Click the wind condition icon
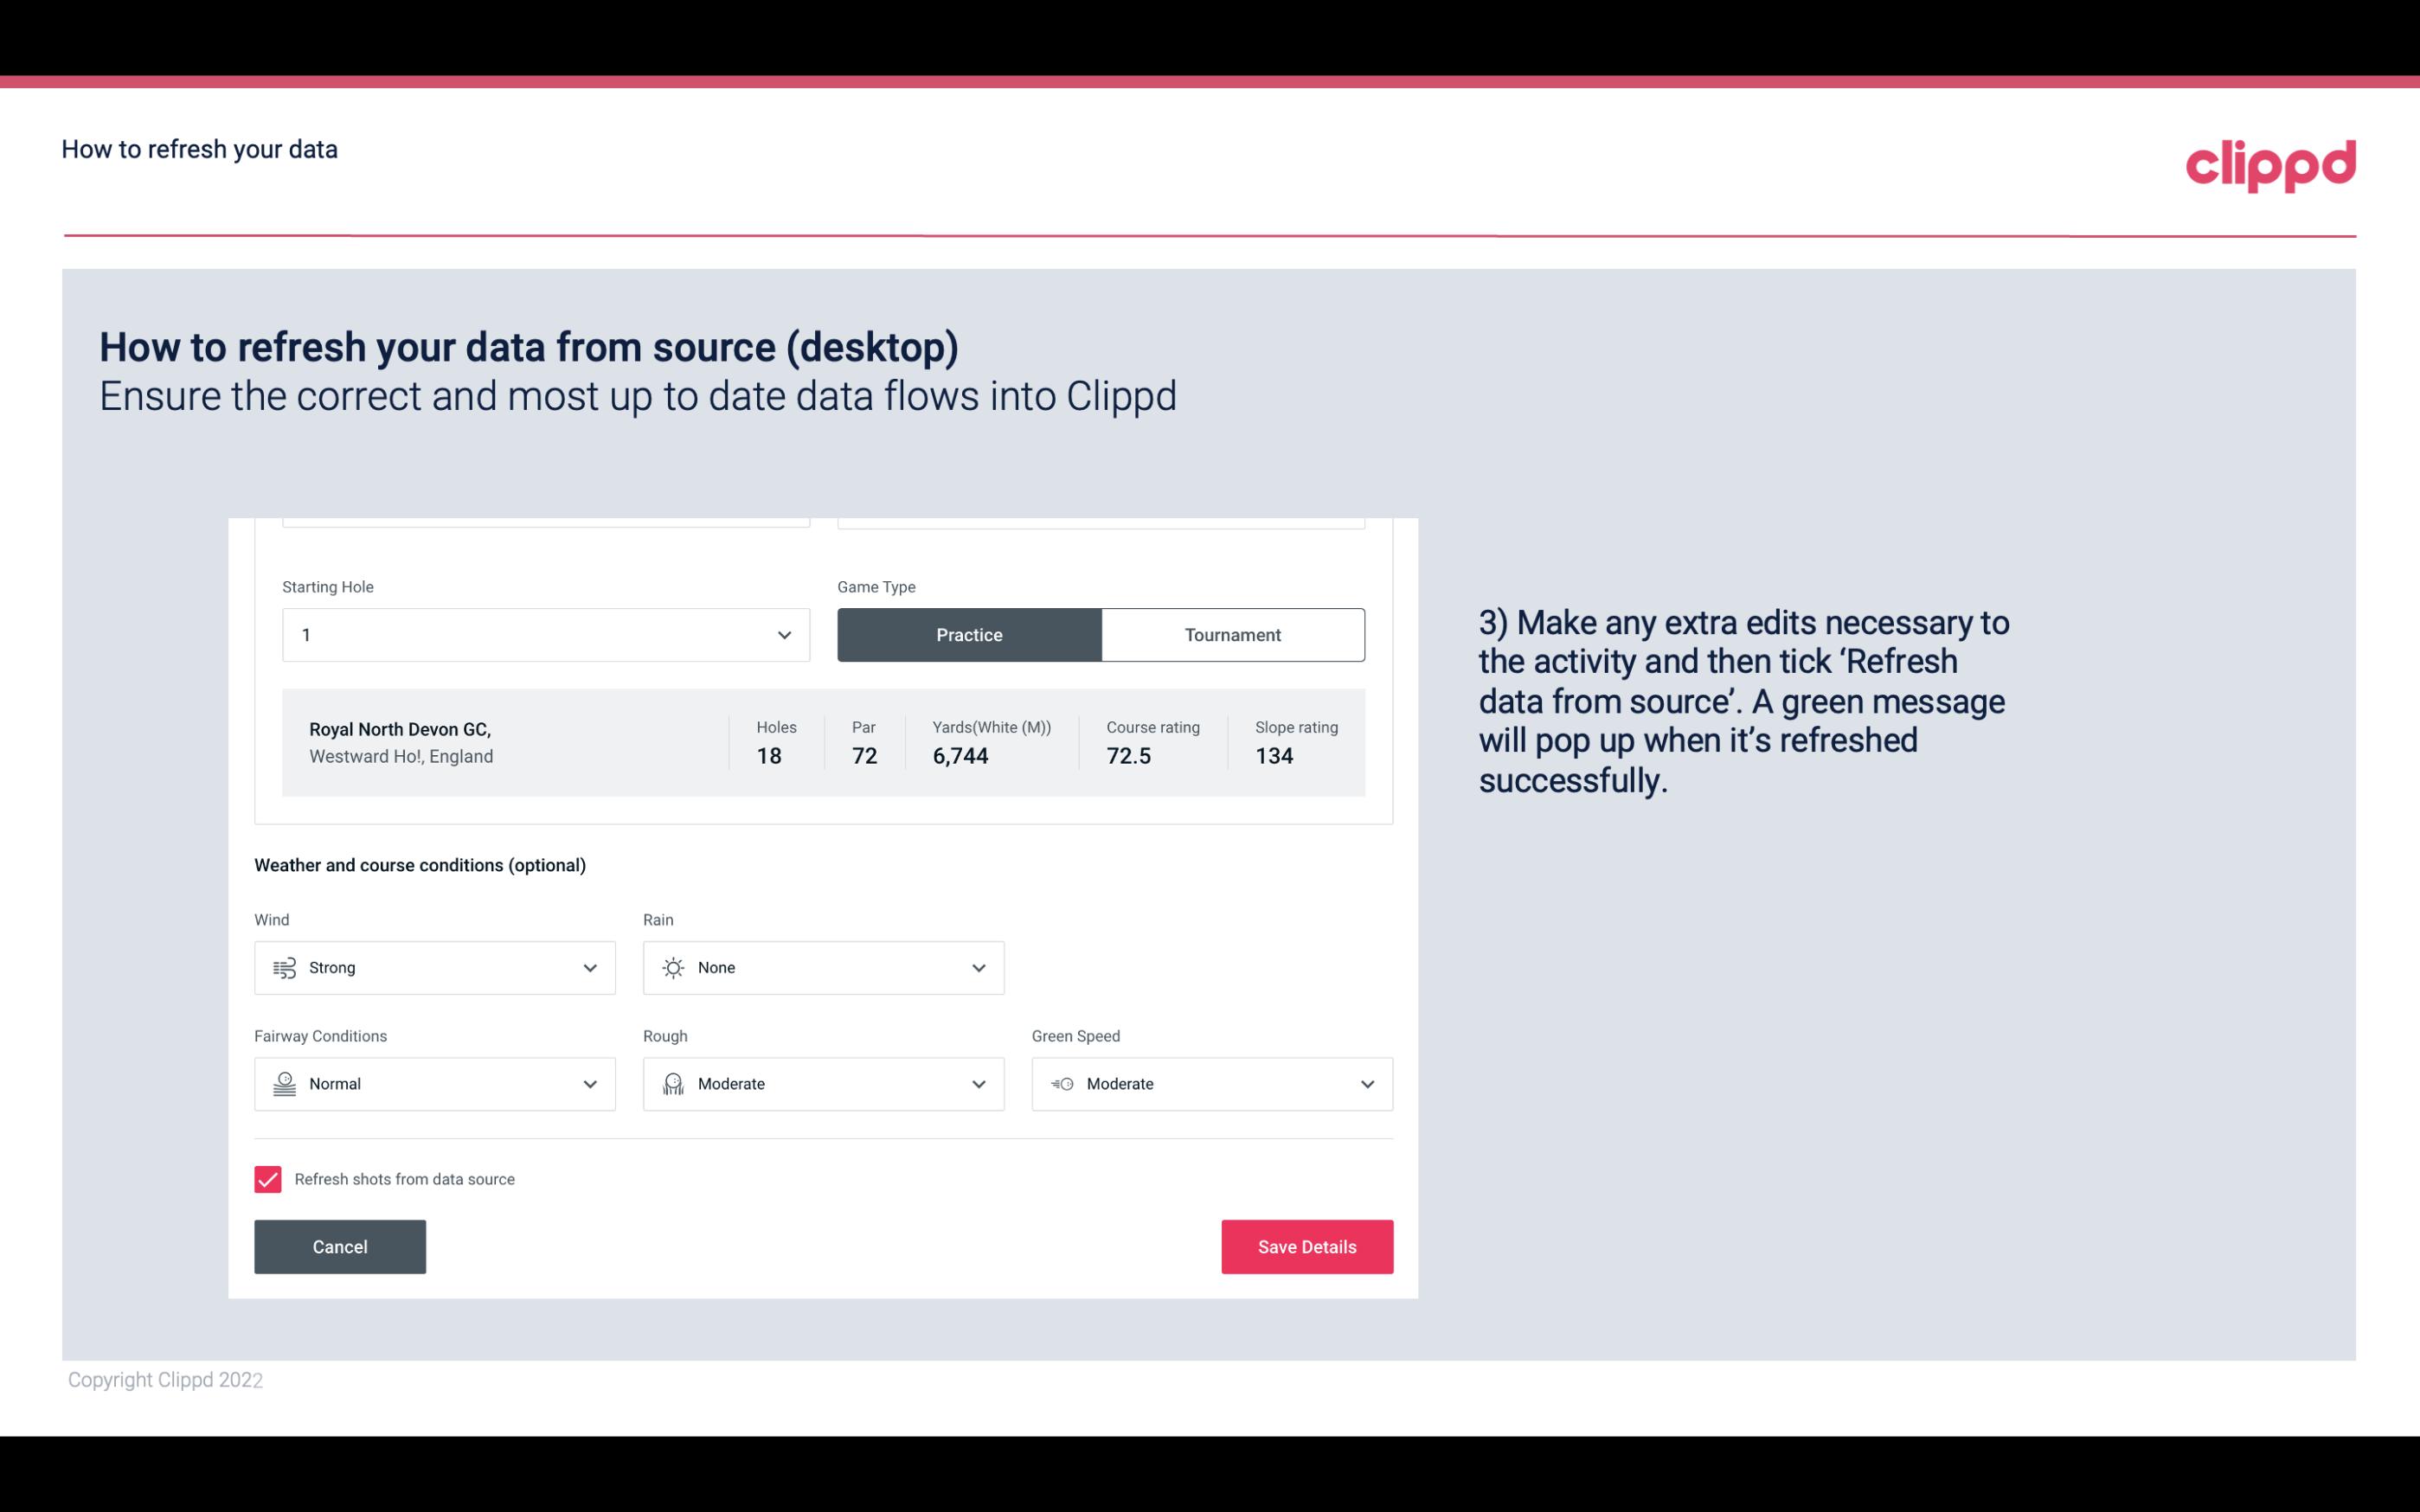The width and height of the screenshot is (2420, 1512). pos(284,967)
